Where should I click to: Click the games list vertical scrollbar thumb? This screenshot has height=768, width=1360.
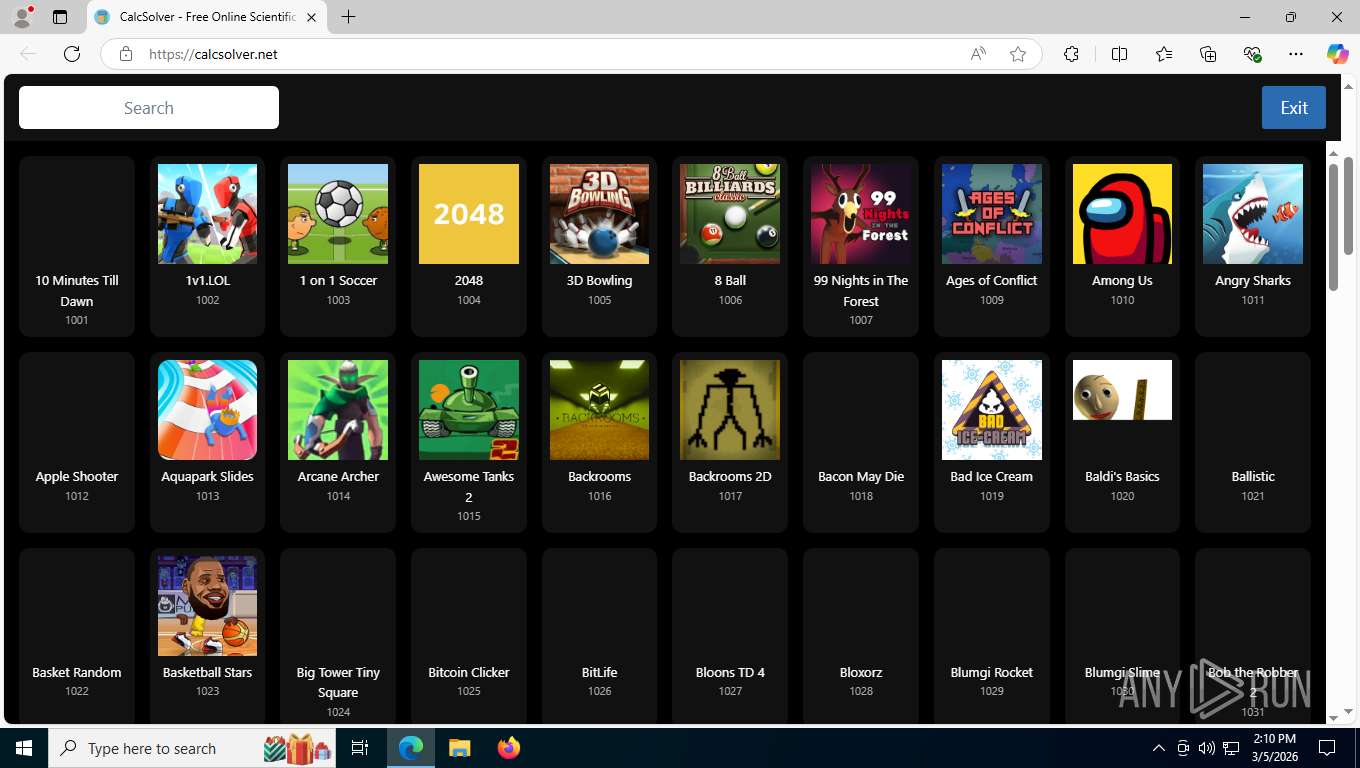1333,225
